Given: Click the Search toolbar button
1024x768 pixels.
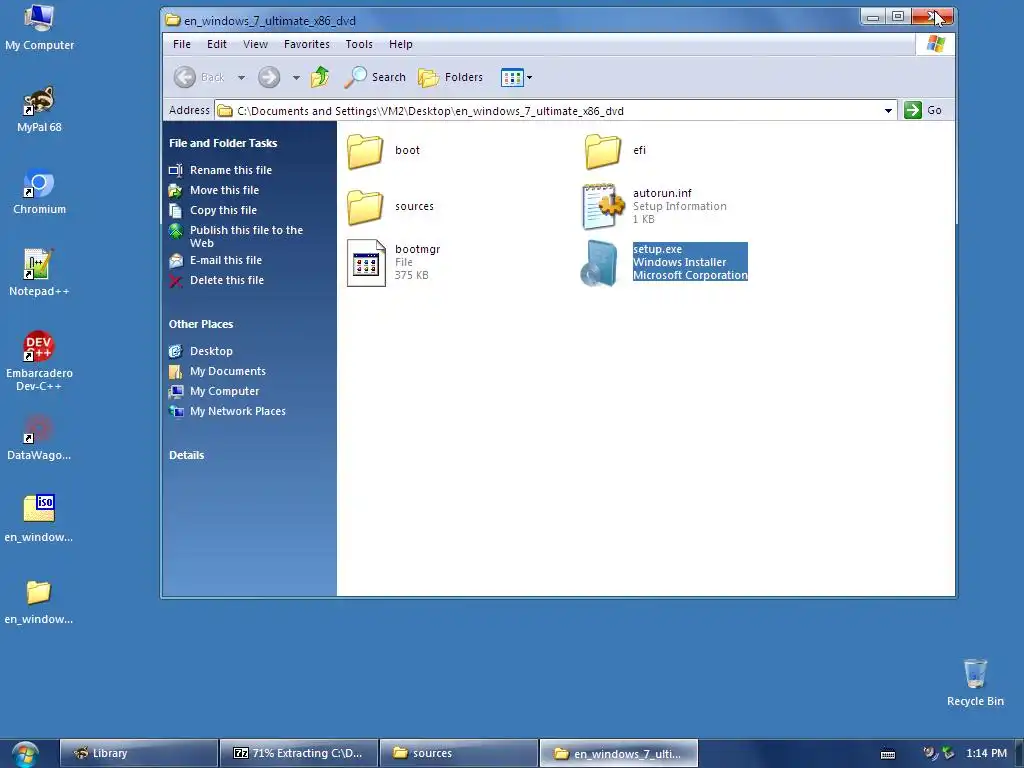Looking at the screenshot, I should pos(375,77).
